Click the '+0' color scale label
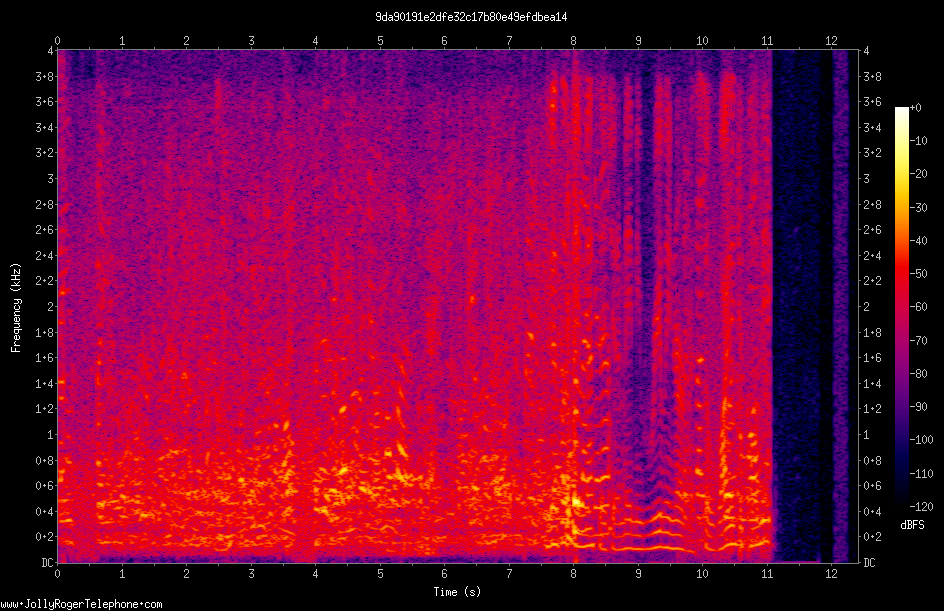Image resolution: width=944 pixels, height=611 pixels. pyautogui.click(x=915, y=108)
